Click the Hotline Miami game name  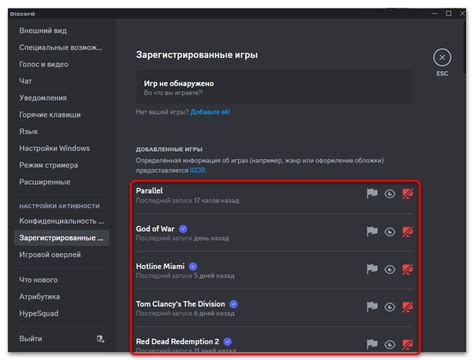click(160, 266)
